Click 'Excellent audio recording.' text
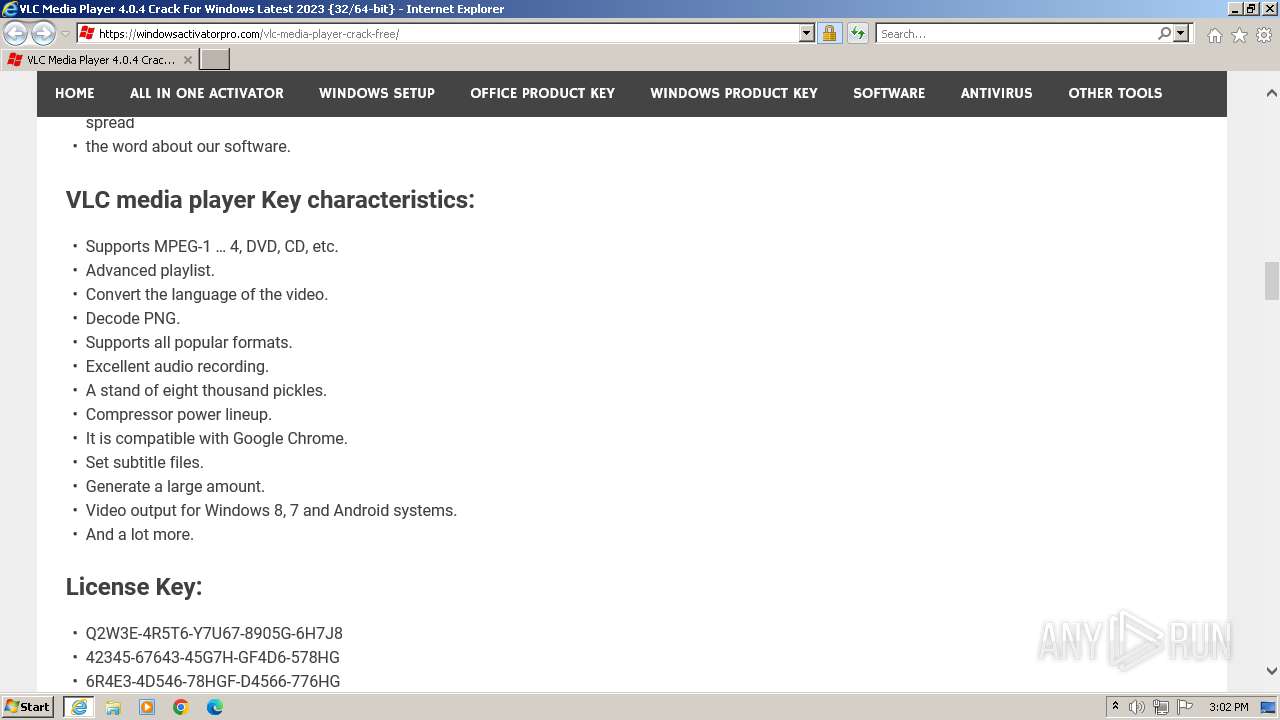This screenshot has width=1280, height=720. pos(177,367)
